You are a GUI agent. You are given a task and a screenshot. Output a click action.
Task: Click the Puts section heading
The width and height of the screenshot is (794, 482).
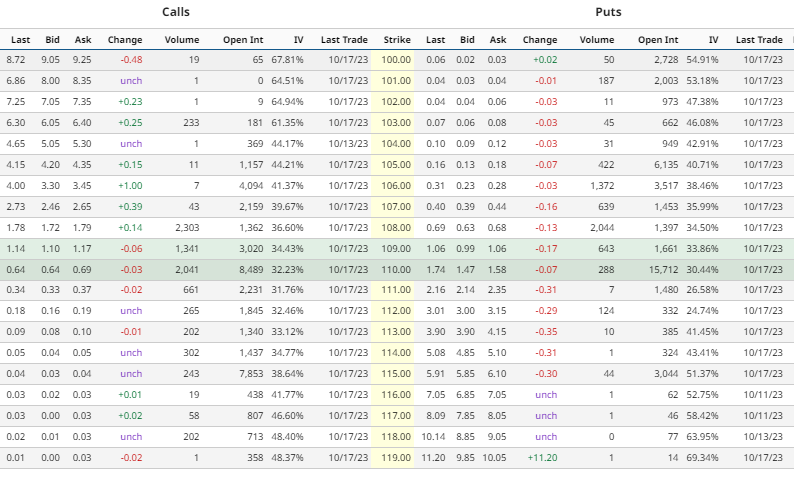click(x=608, y=12)
